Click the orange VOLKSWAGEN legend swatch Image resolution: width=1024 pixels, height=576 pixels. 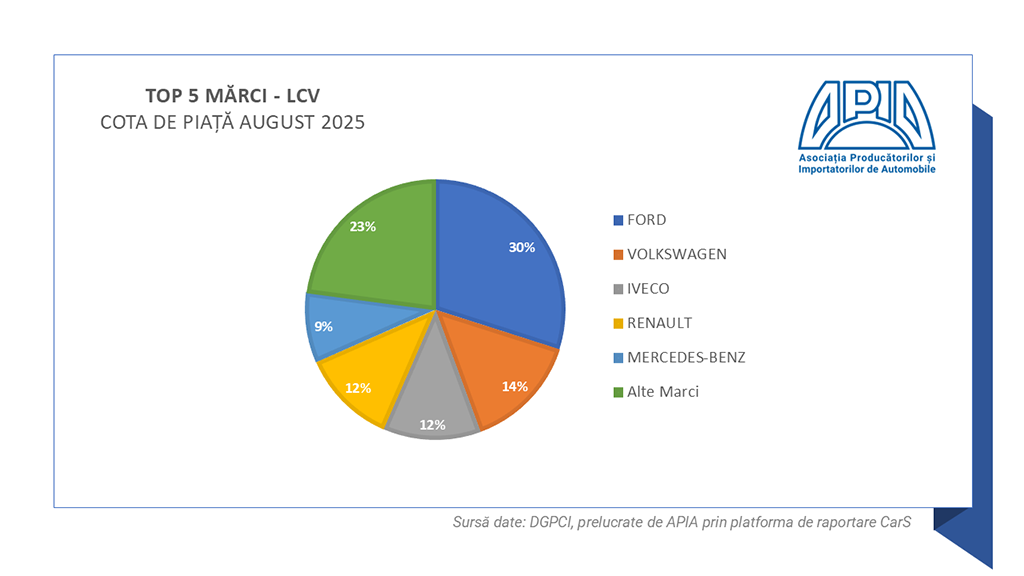point(618,254)
